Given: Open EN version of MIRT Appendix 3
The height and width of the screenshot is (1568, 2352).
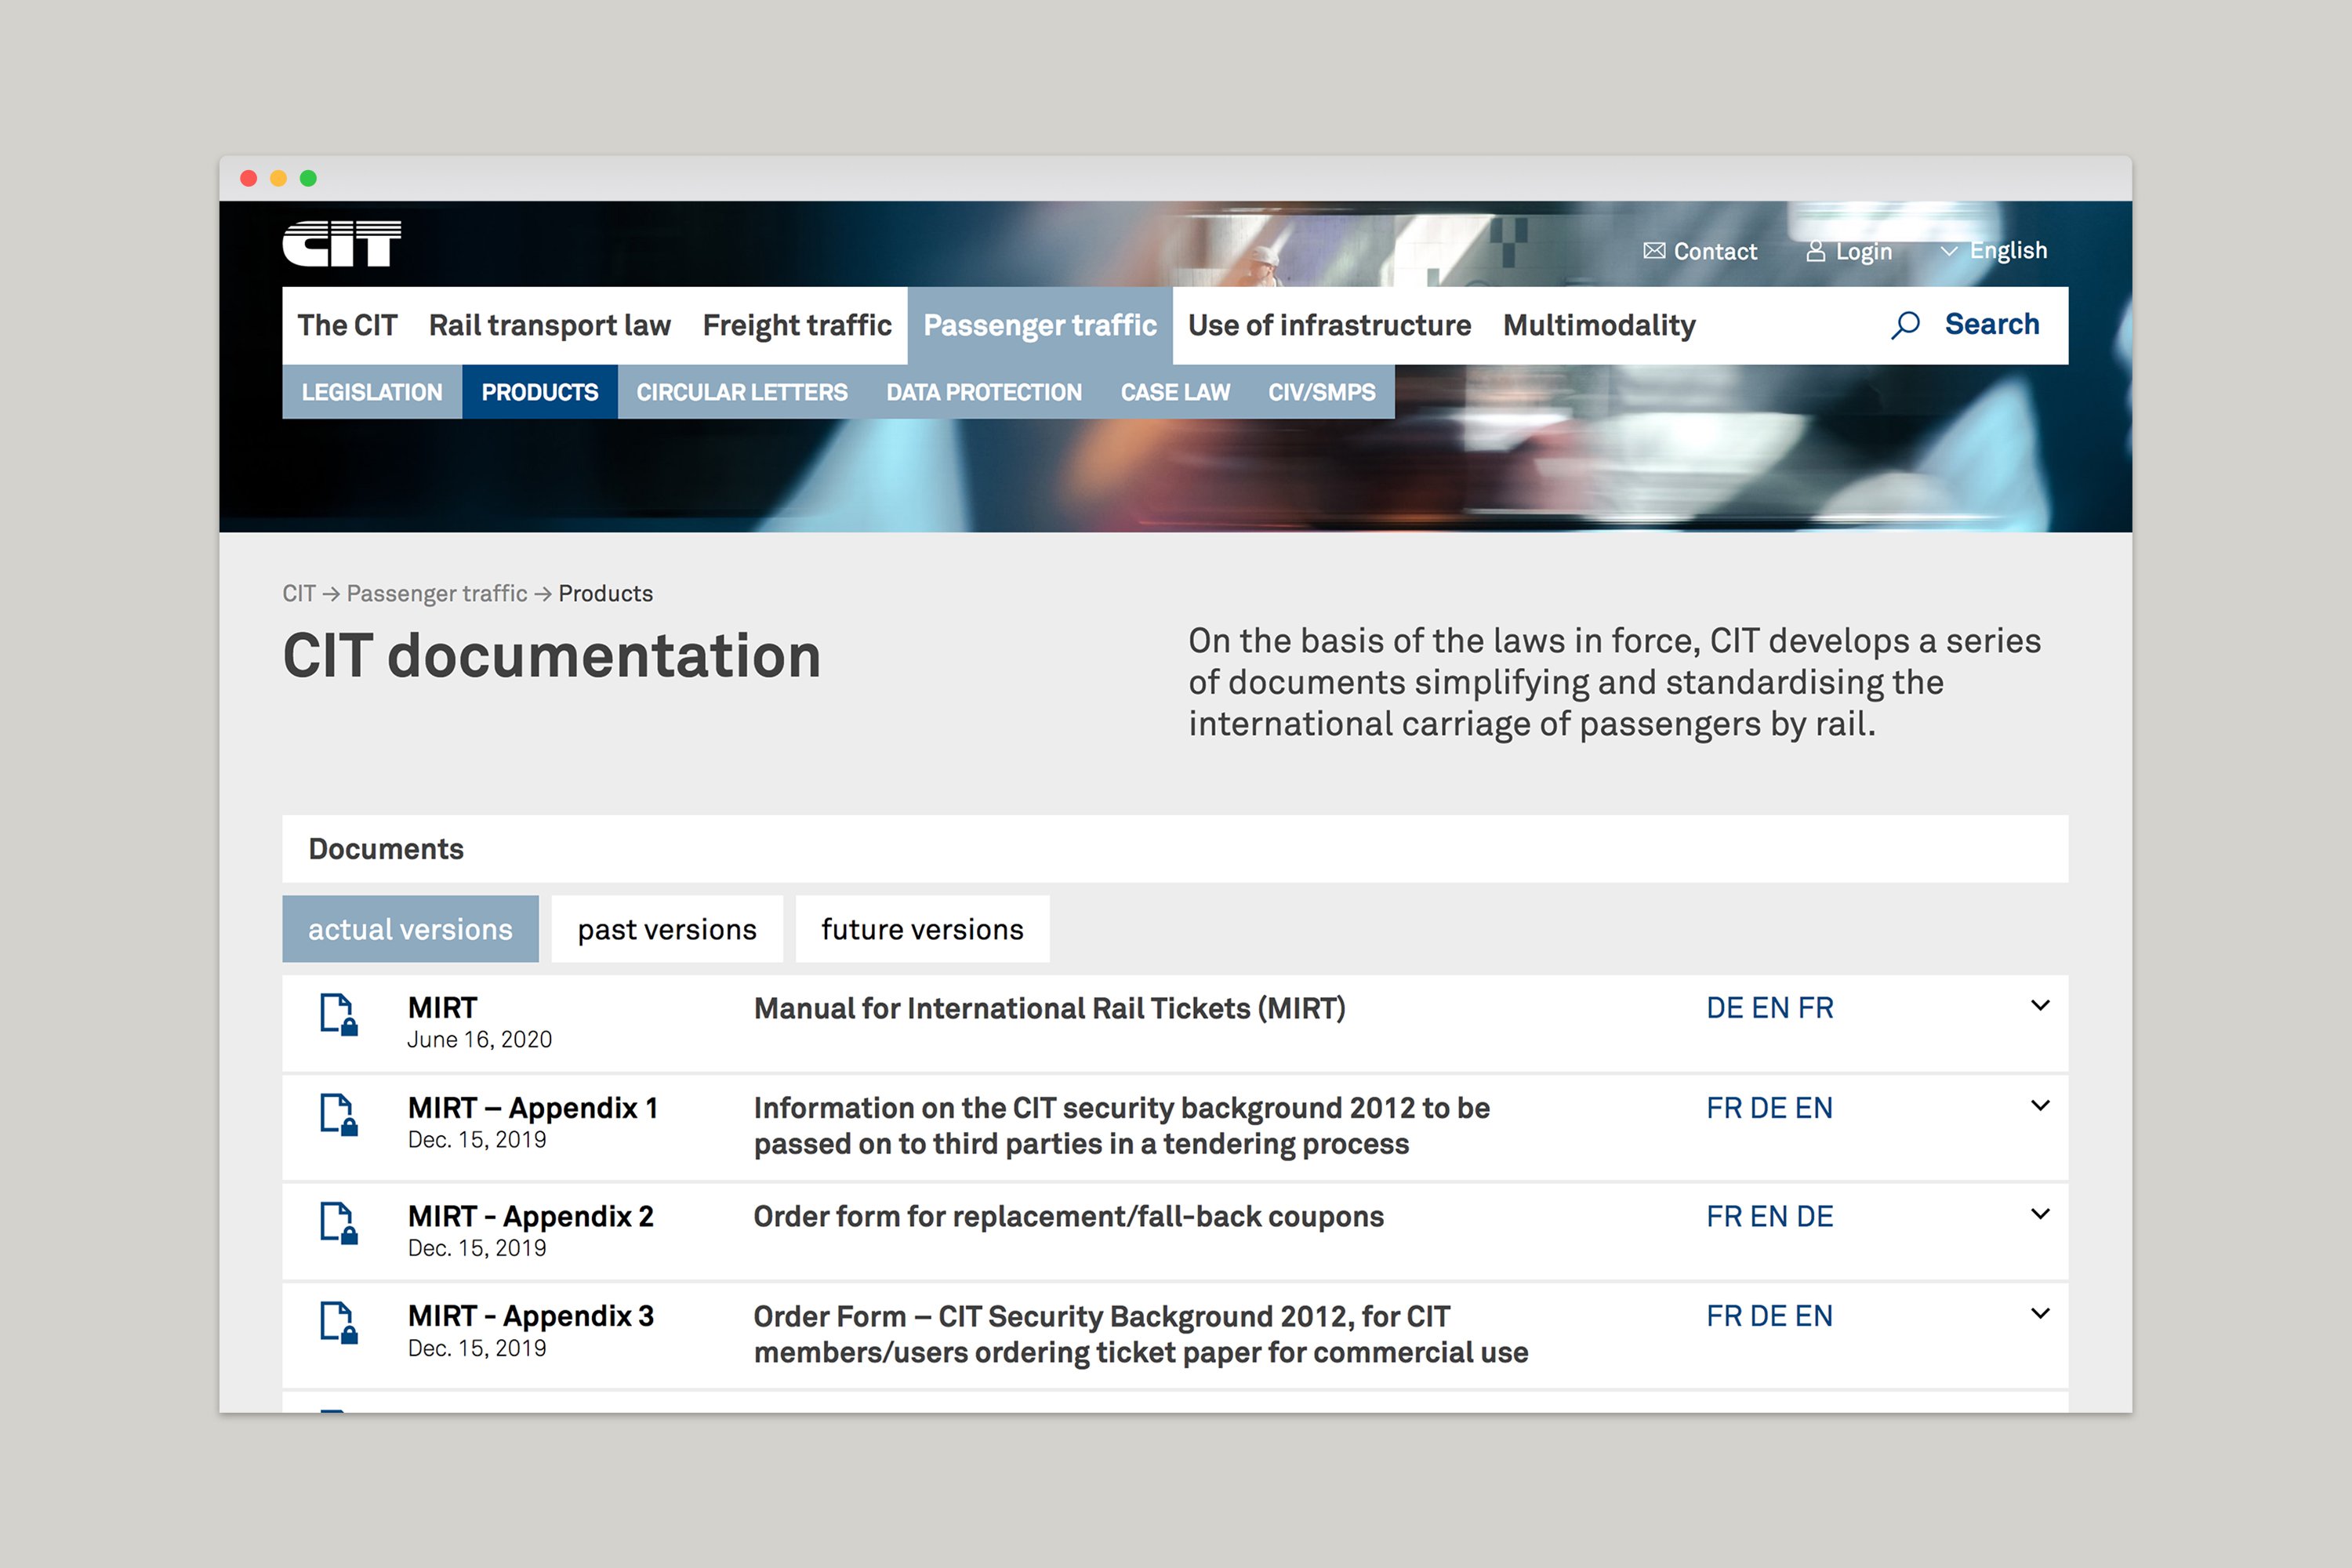Looking at the screenshot, I should tap(1814, 1316).
